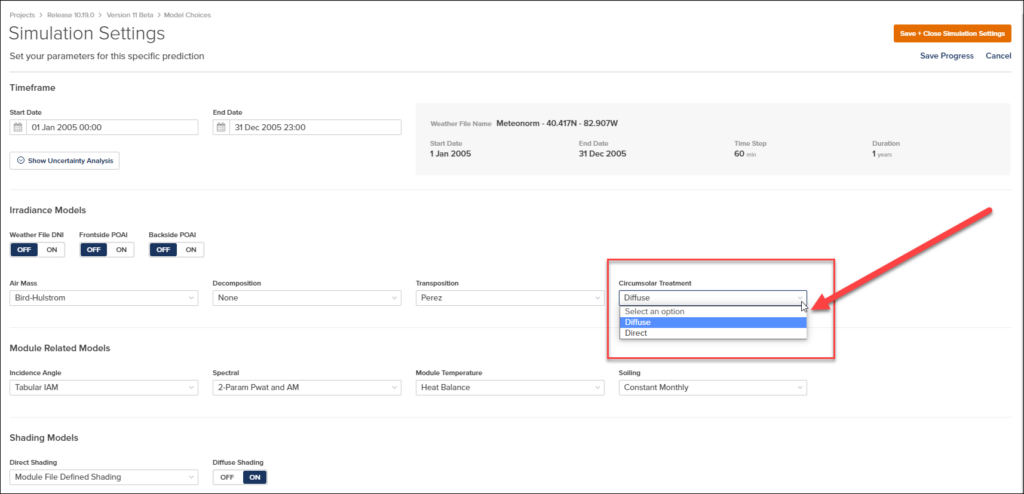This screenshot has height=494, width=1024.
Task: Click Save + Close Simulation Settings
Action: coord(952,33)
